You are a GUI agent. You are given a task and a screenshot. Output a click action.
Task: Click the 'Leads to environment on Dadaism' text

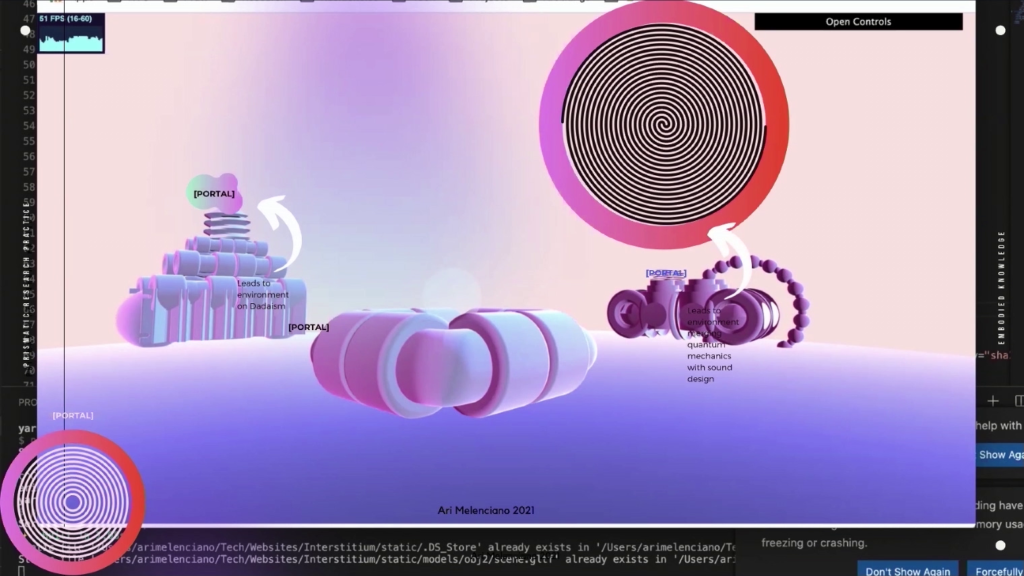[x=263, y=295]
